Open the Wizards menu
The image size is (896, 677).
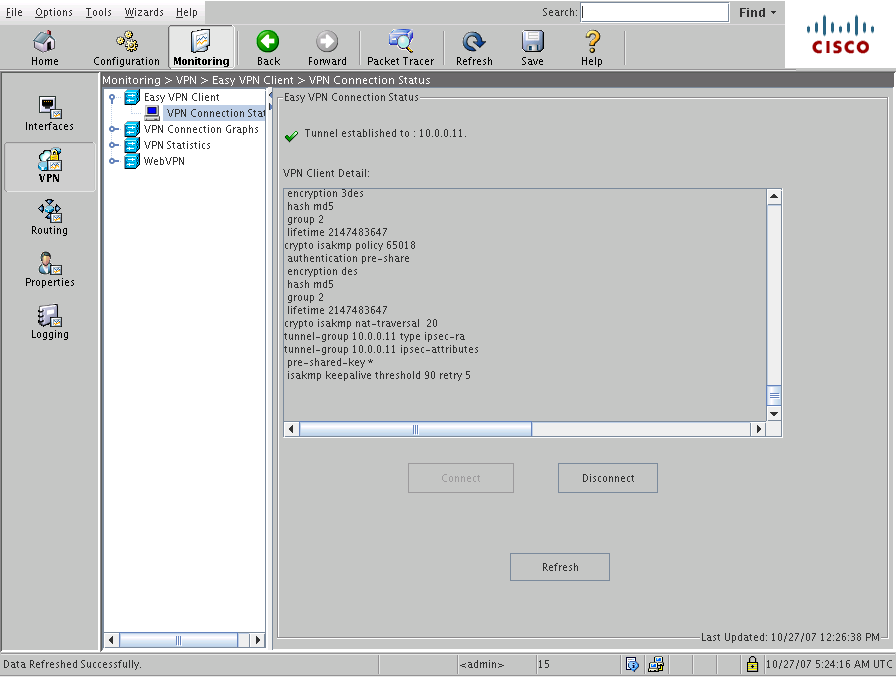click(144, 12)
